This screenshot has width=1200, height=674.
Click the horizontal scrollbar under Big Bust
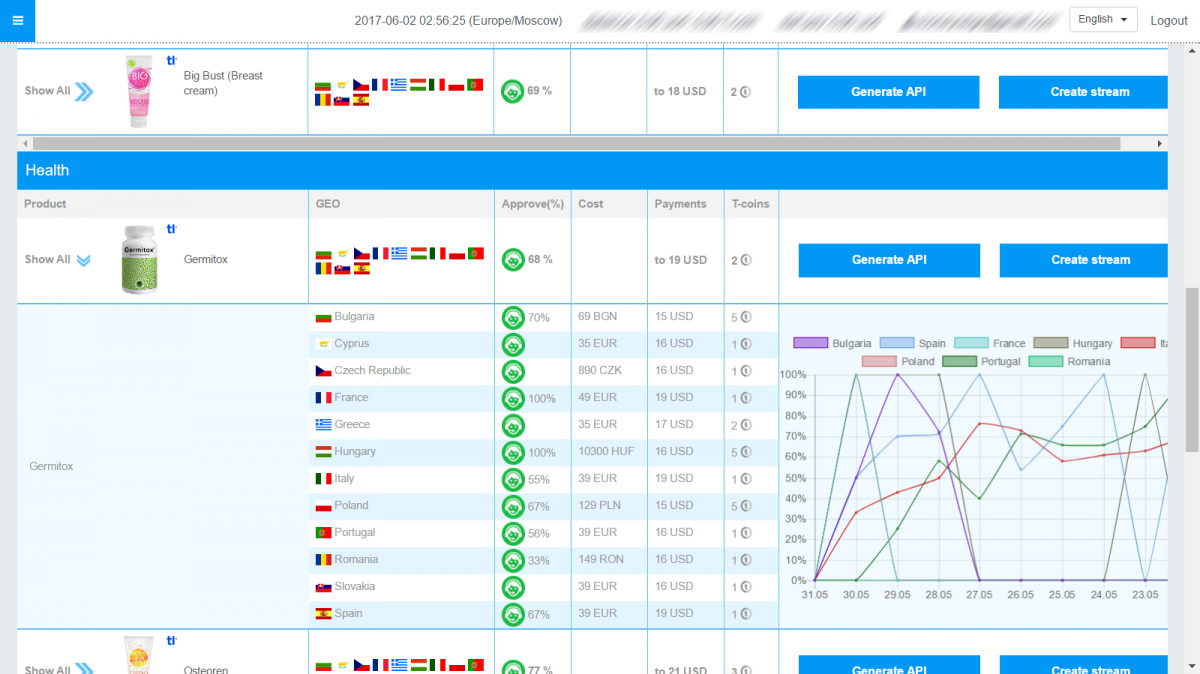pyautogui.click(x=580, y=144)
